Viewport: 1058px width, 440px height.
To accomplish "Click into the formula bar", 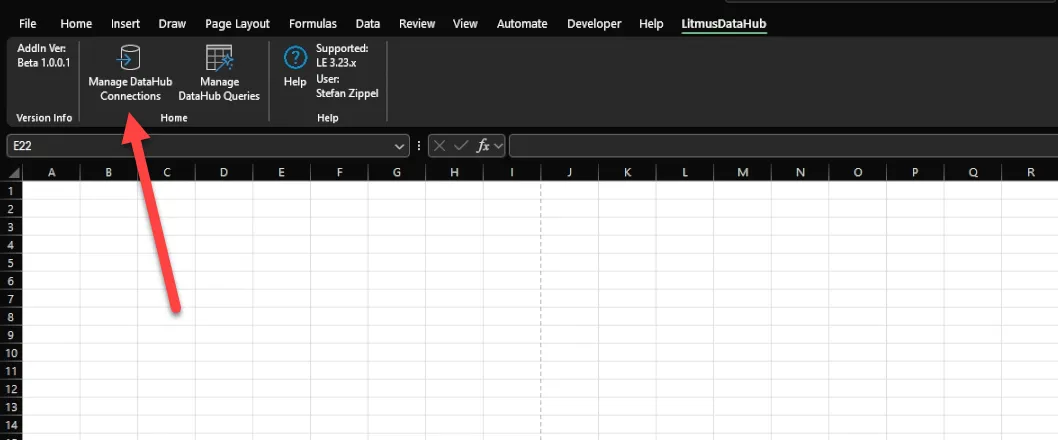I will coord(783,146).
